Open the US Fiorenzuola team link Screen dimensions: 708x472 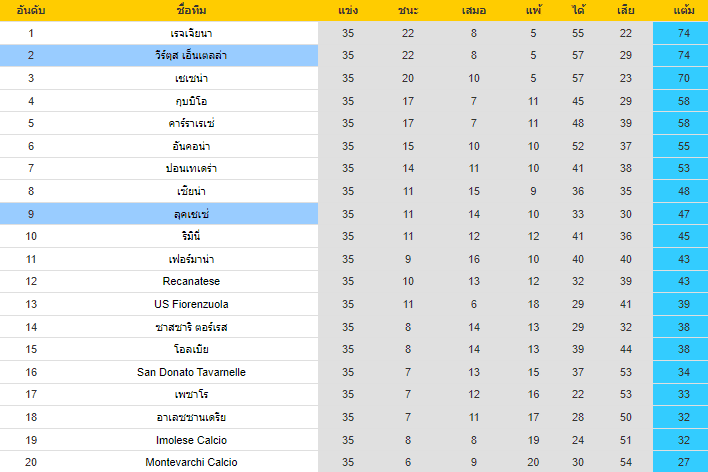tap(191, 304)
